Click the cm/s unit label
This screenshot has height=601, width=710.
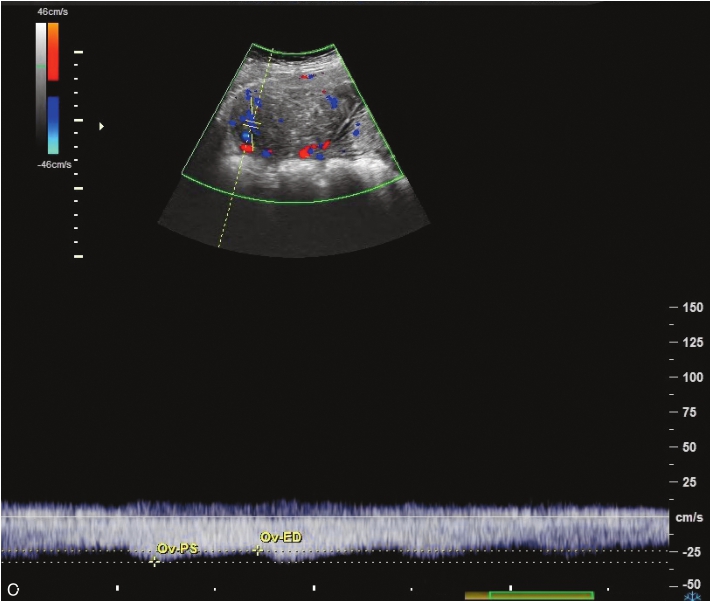689,517
